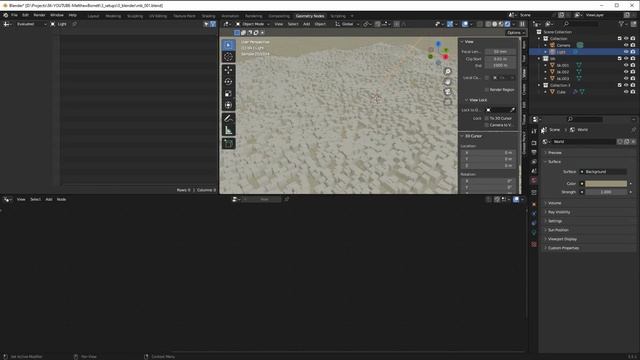Open the Object Mode dropdown
The height and width of the screenshot is (360, 640).
253,24
